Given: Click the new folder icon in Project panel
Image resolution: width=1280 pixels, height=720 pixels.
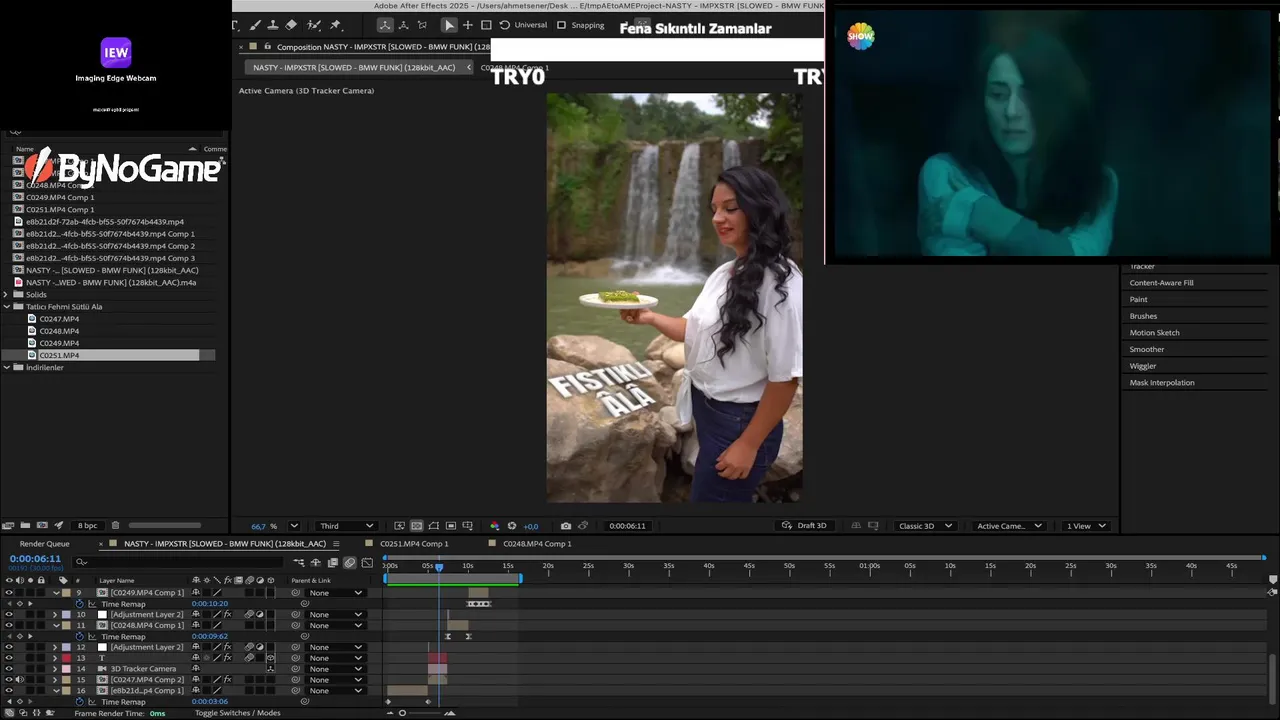Looking at the screenshot, I should tap(25, 526).
